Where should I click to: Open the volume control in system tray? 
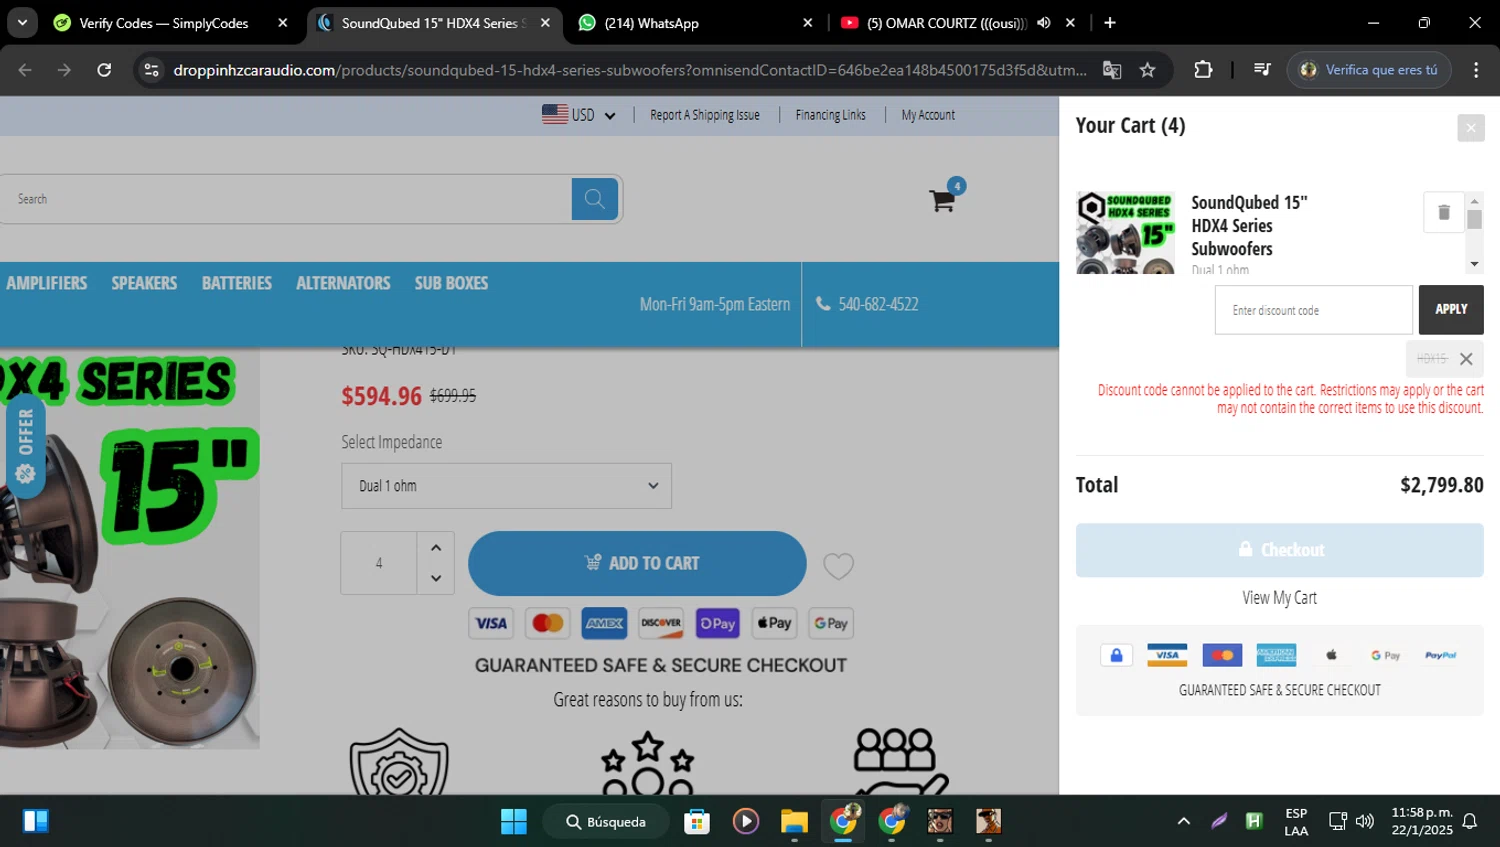click(x=1365, y=822)
